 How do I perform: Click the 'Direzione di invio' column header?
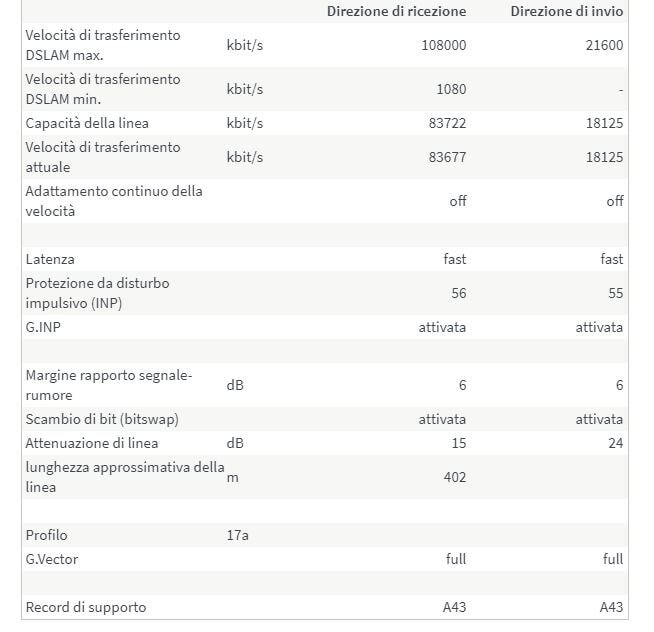pyautogui.click(x=566, y=11)
